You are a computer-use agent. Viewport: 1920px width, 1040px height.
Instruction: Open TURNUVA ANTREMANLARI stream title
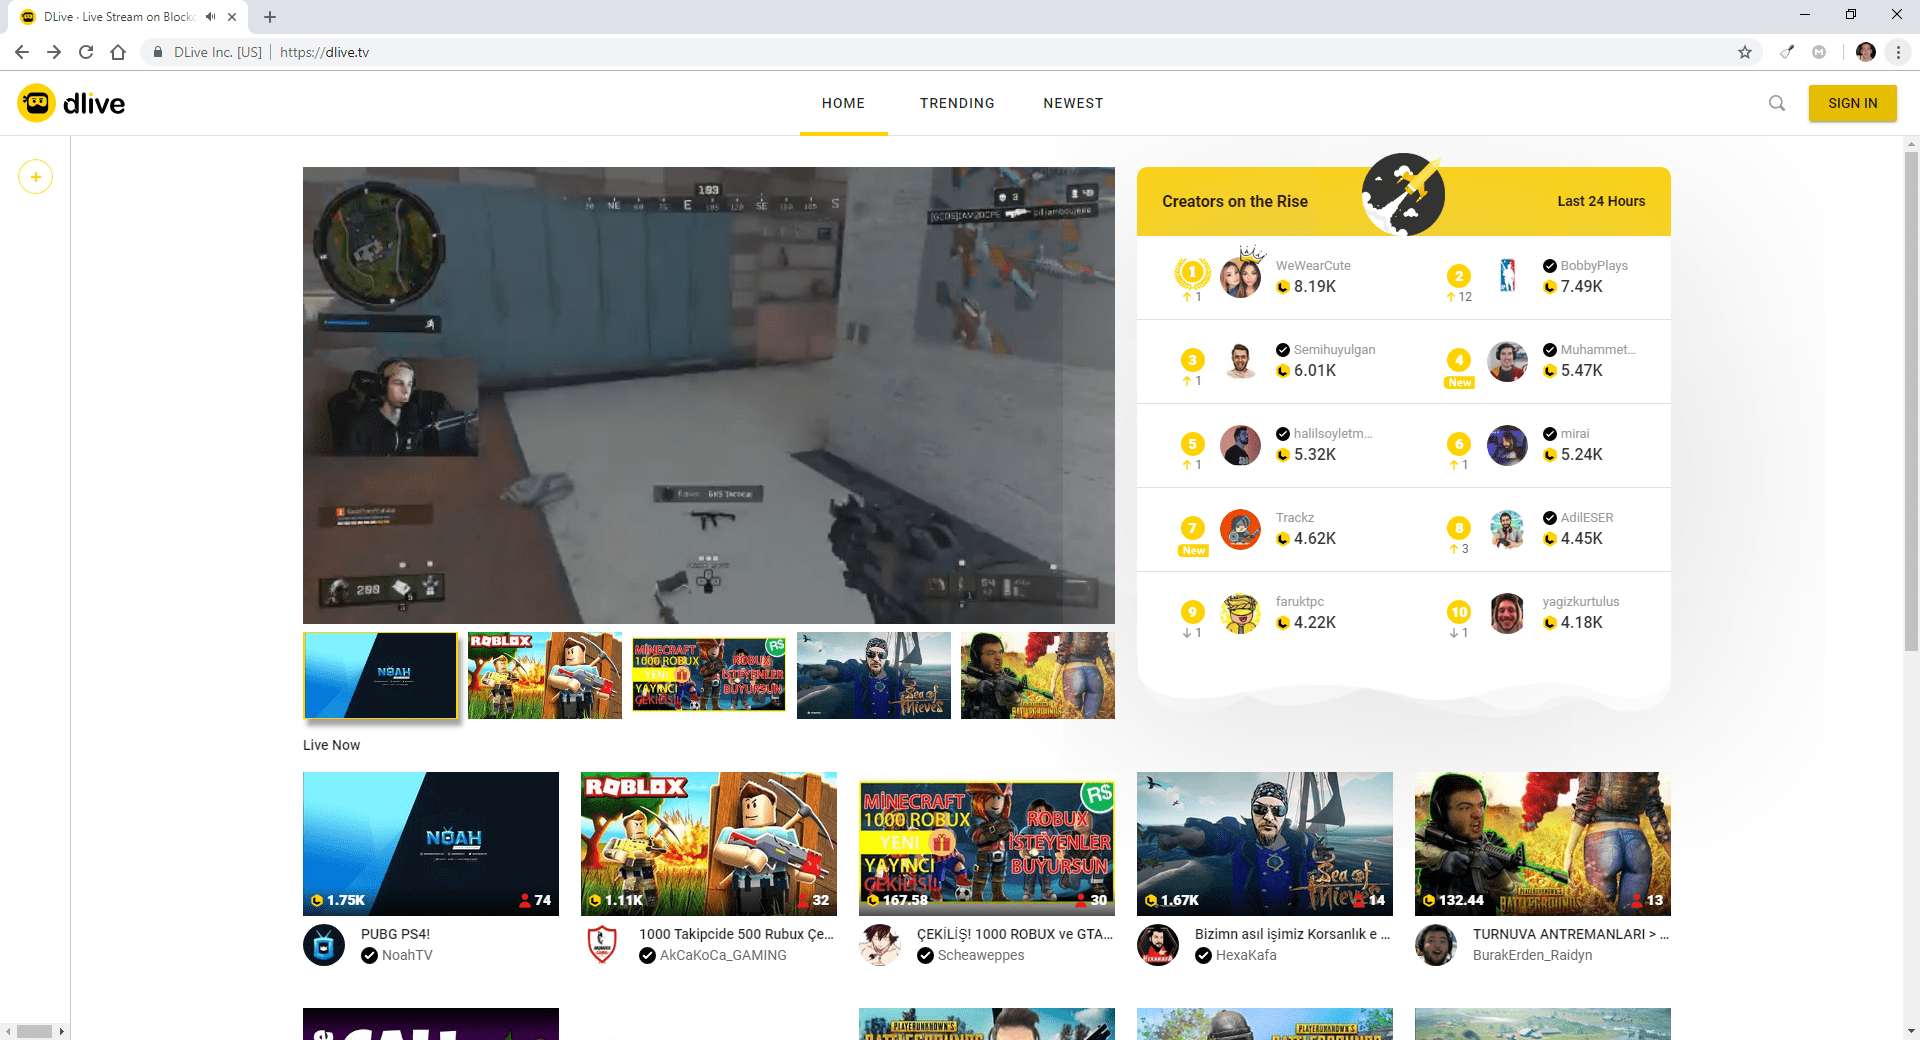pos(1570,934)
